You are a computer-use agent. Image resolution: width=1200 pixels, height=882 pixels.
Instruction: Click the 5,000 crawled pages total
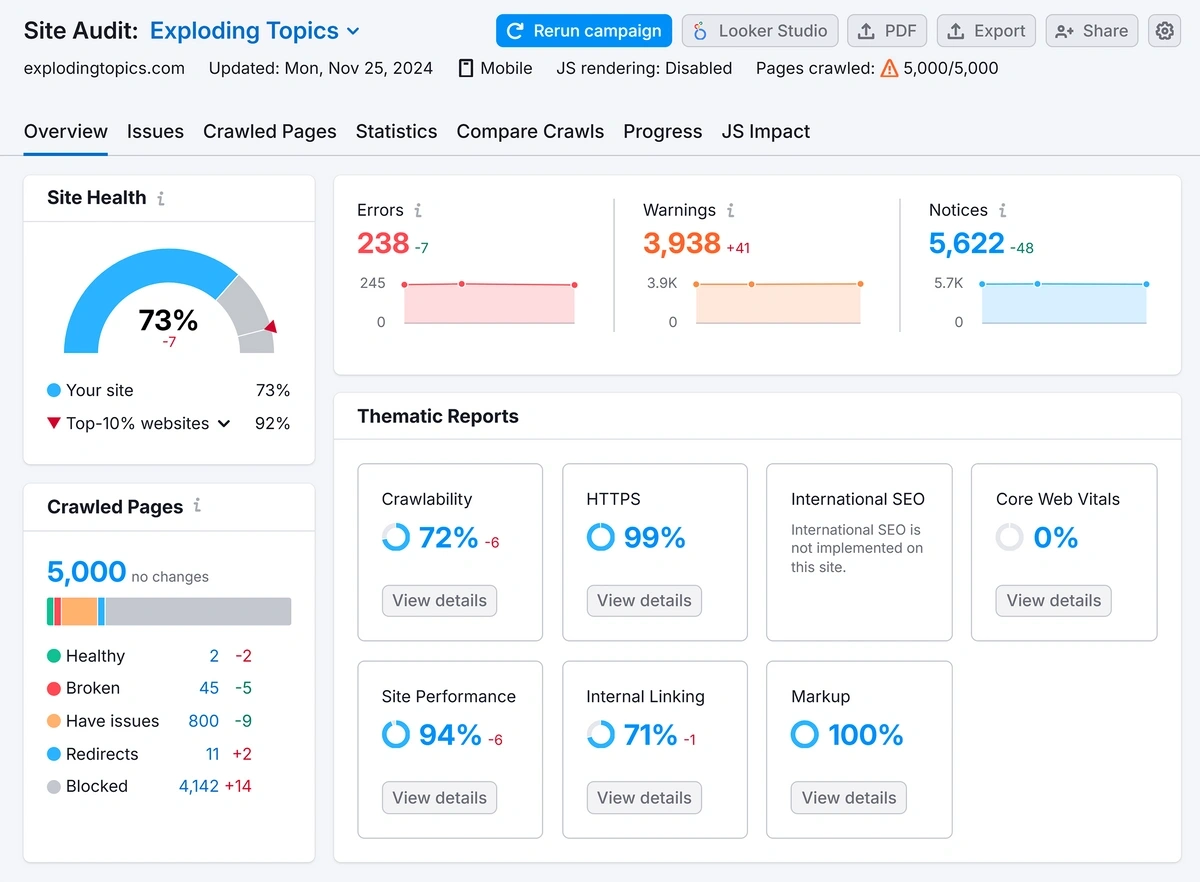click(x=87, y=572)
